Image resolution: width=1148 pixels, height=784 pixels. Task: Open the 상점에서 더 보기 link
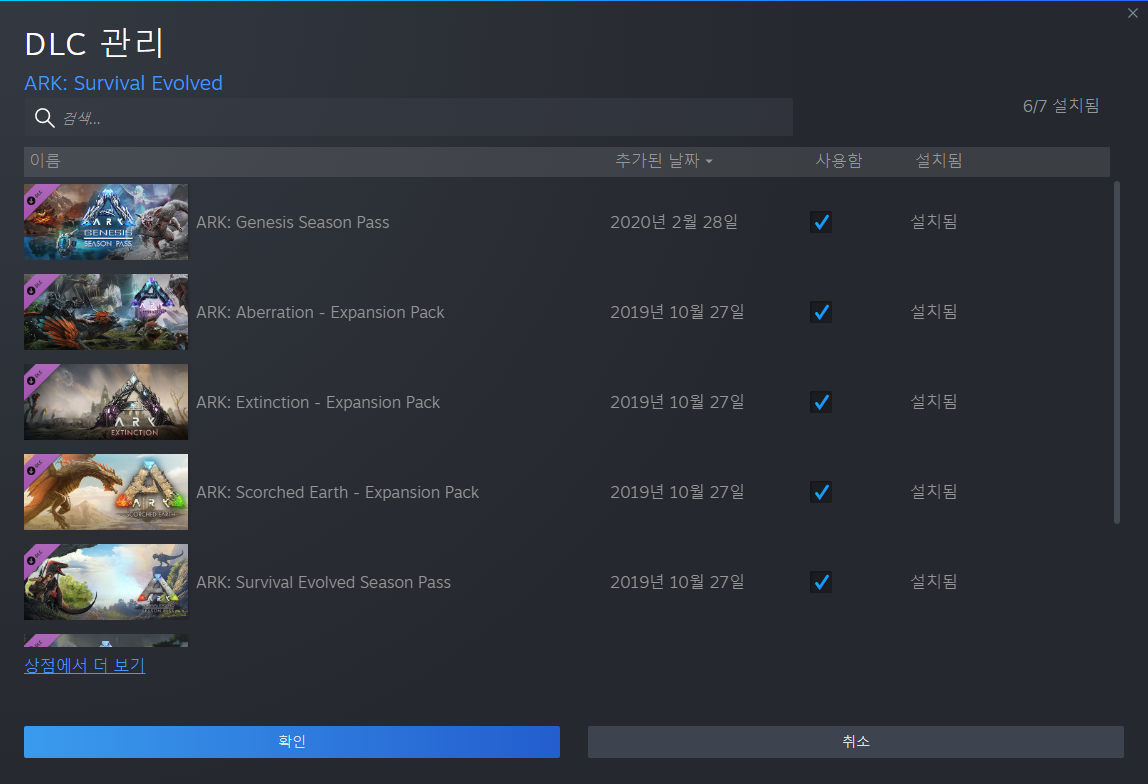(x=85, y=665)
